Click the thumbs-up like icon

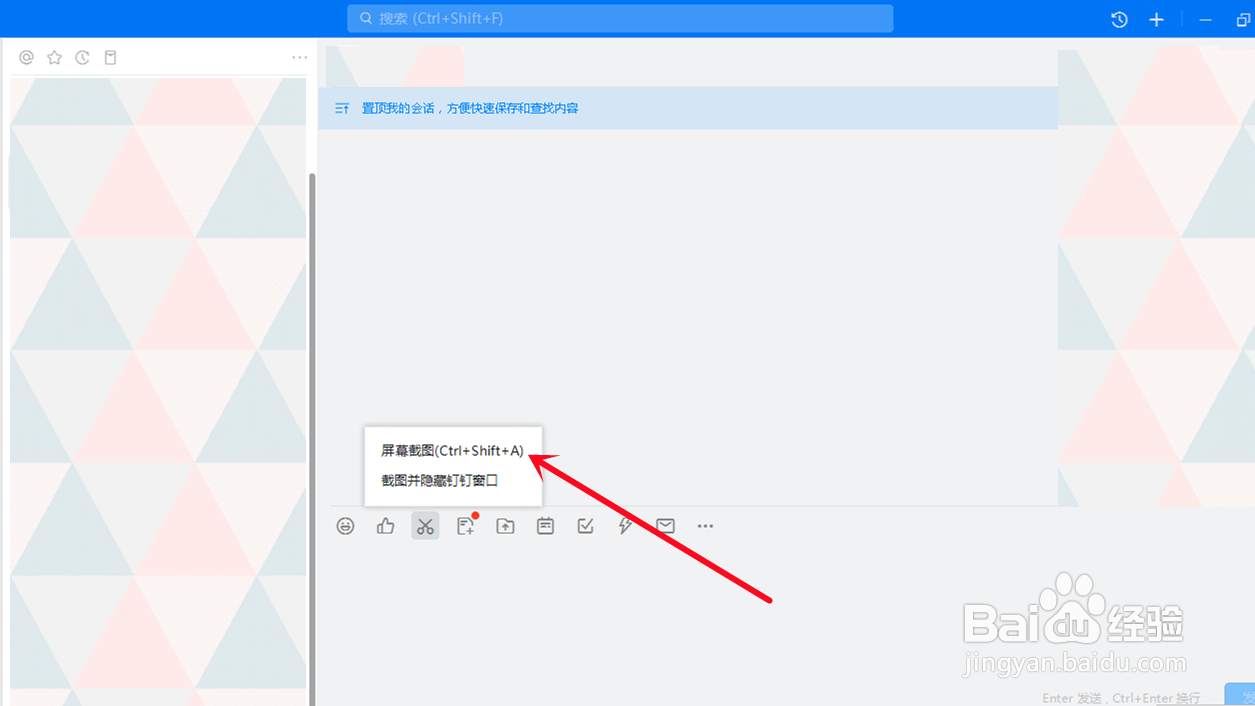tap(385, 525)
